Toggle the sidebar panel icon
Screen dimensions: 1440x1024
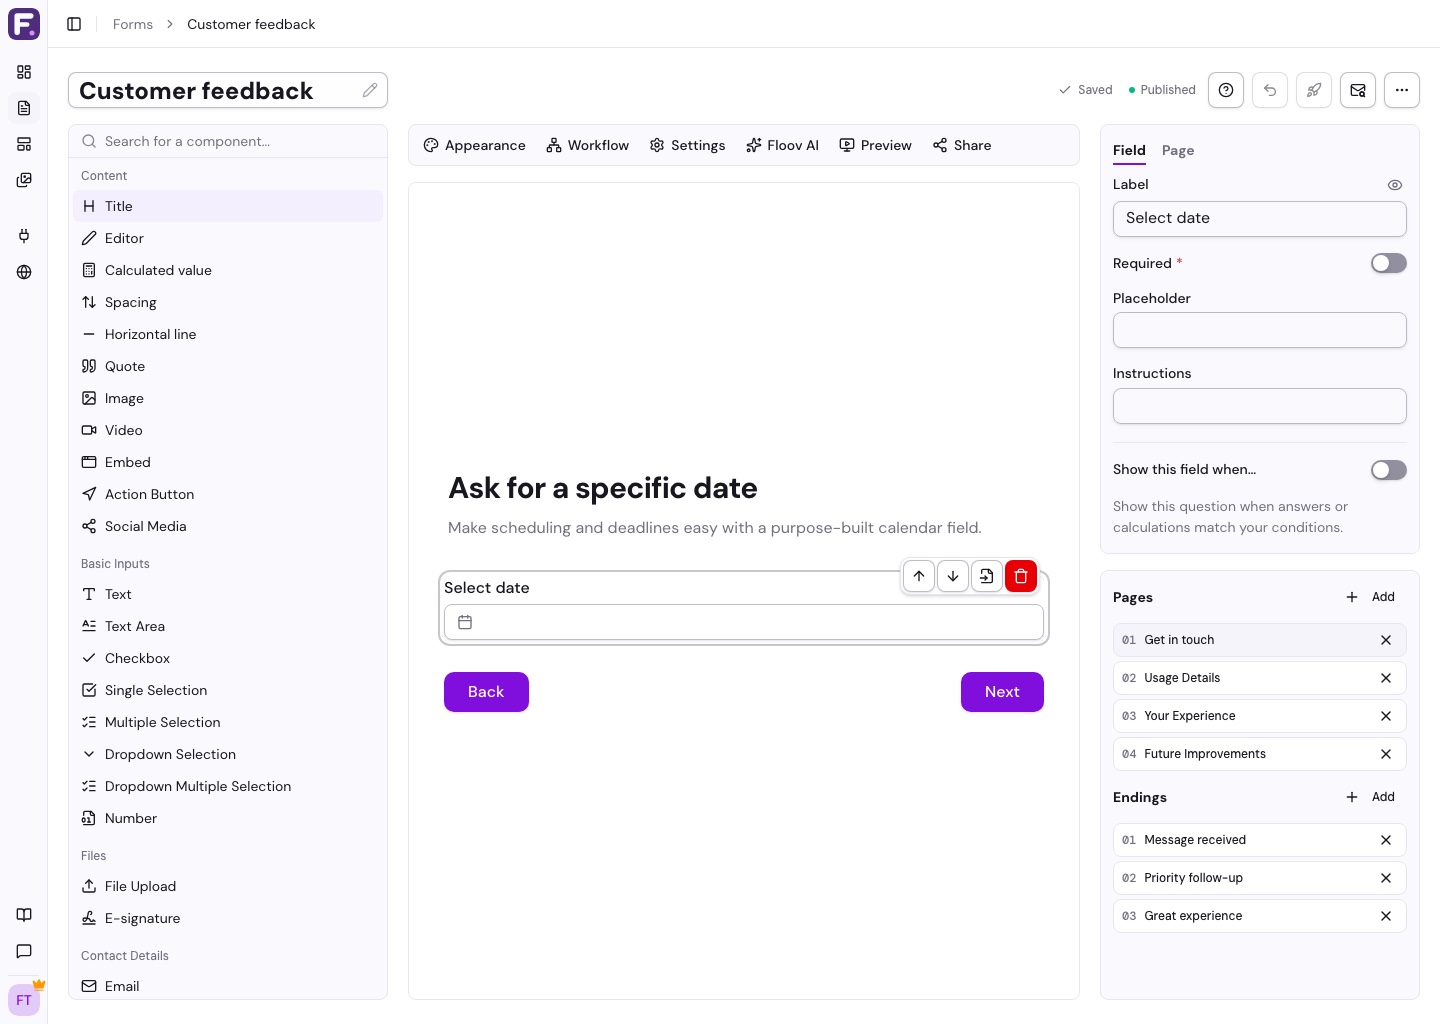(74, 24)
